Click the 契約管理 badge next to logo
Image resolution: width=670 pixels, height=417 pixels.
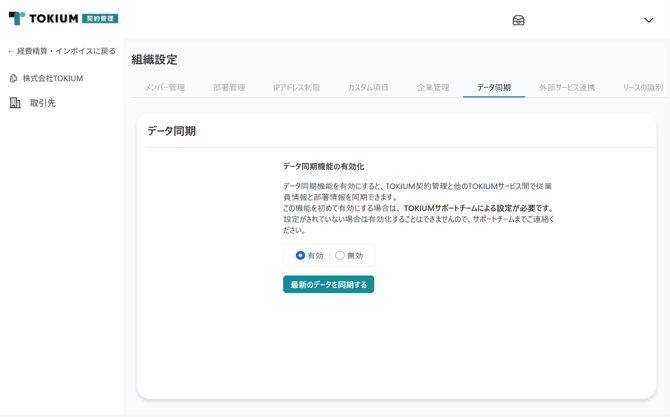tap(100, 18)
